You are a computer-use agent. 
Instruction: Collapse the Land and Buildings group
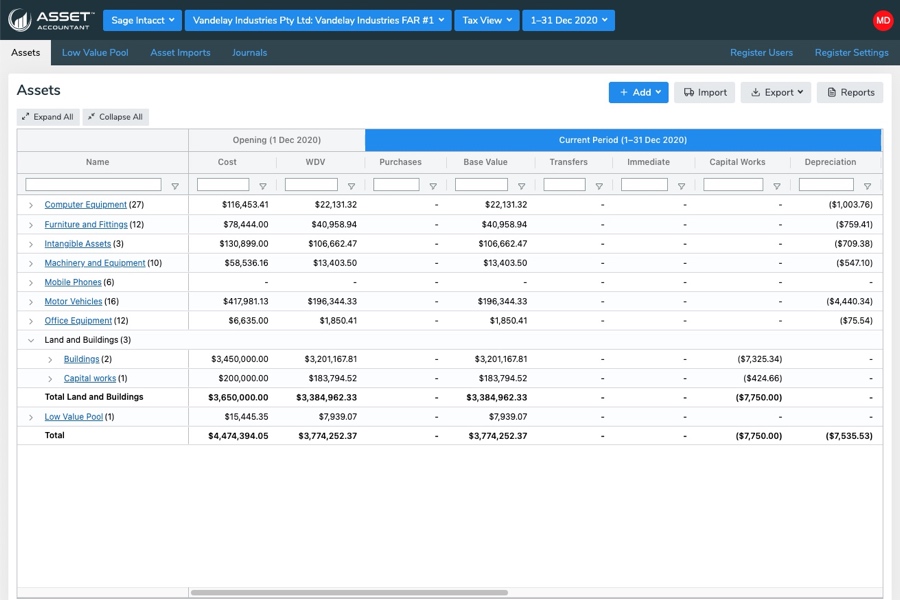click(31, 340)
